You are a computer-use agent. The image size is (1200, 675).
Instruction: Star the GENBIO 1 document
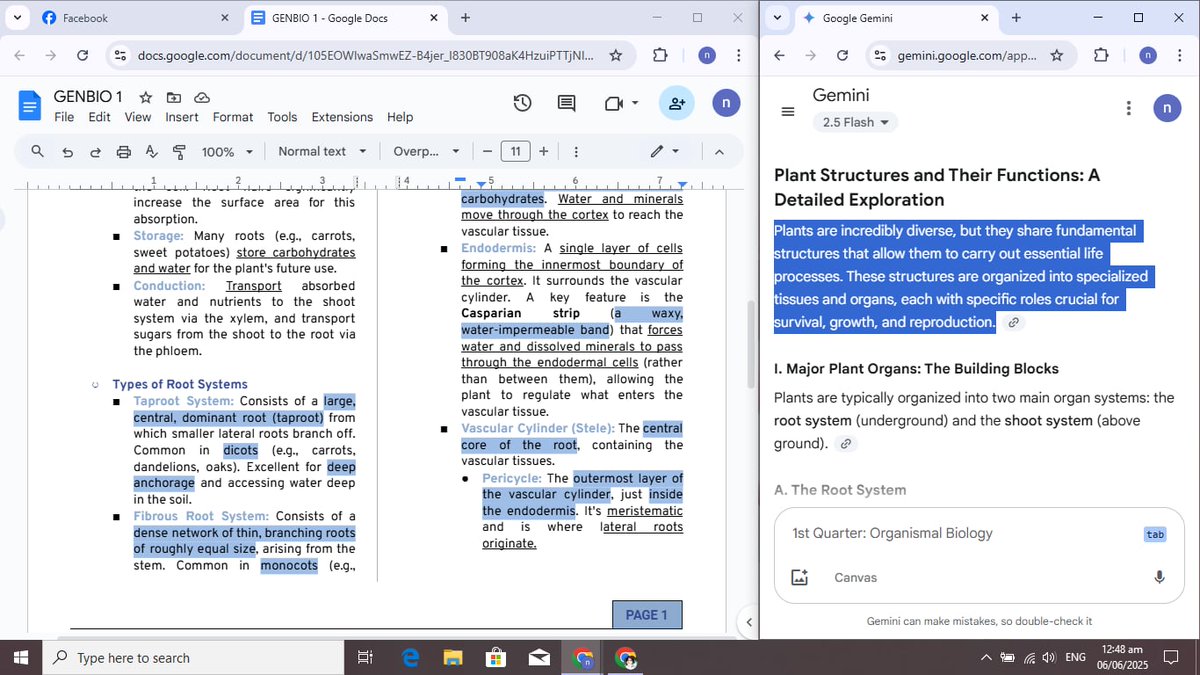146,97
